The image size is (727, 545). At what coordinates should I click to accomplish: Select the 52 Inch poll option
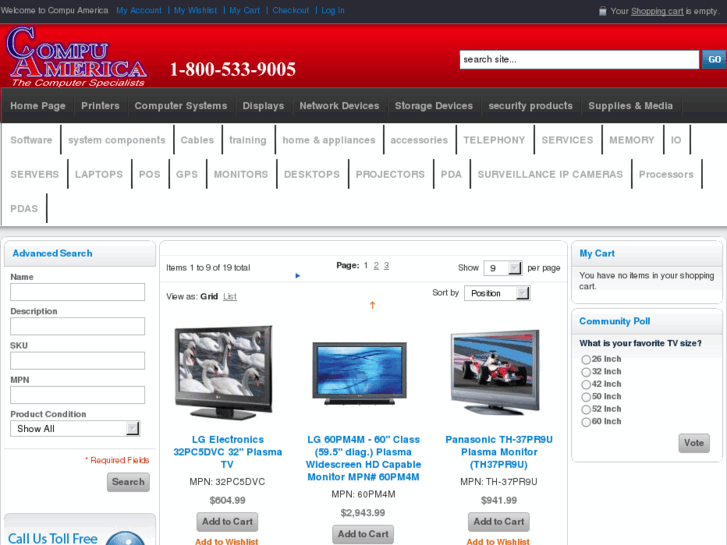point(586,410)
